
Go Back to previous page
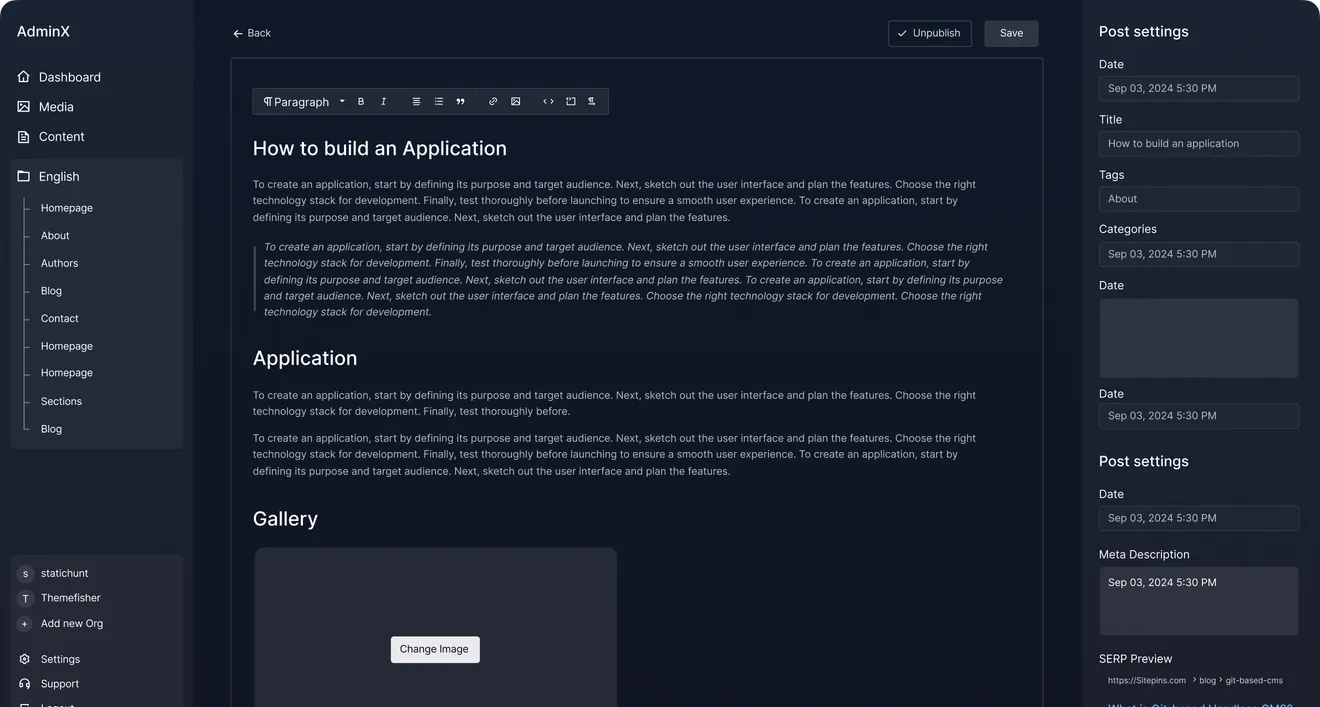(252, 33)
